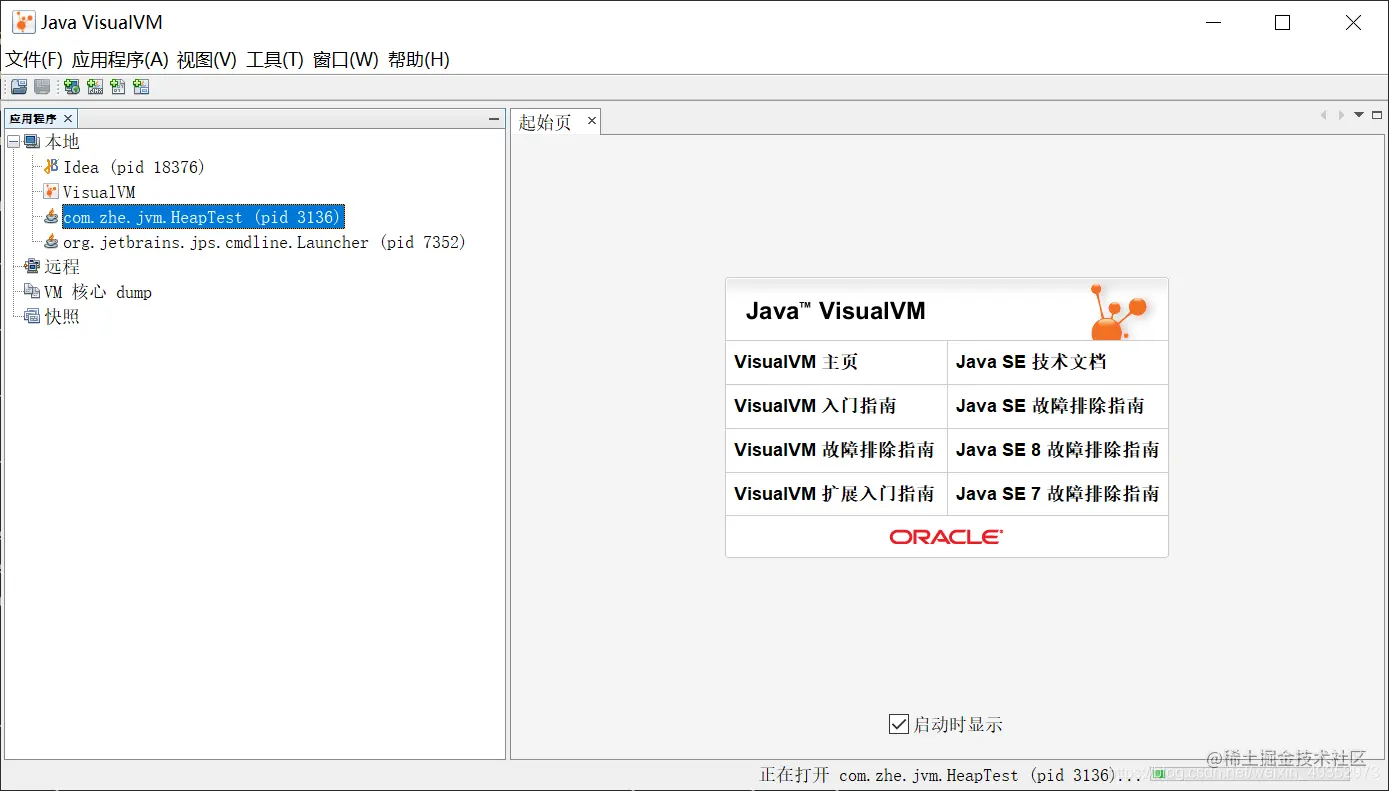Viewport: 1389px width, 791px height.
Task: Click the Add Remote Host toolbar icon
Action: coord(72,87)
